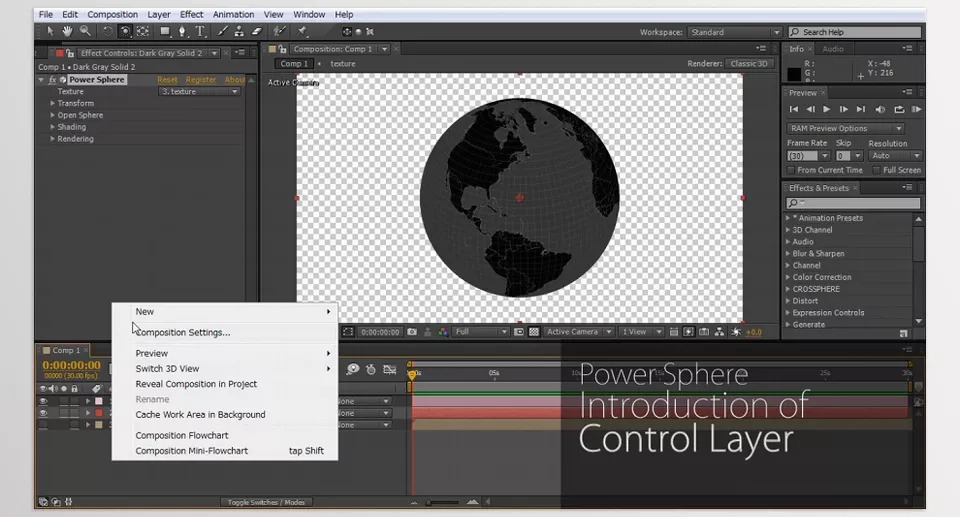
Task: Choose Reveal Composition in Project
Action: 196,384
